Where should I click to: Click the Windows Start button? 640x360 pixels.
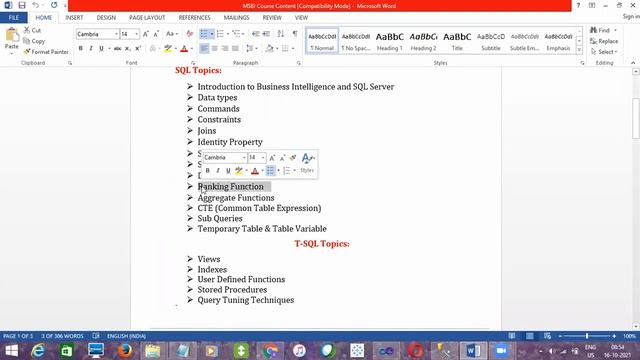[x=11, y=351]
